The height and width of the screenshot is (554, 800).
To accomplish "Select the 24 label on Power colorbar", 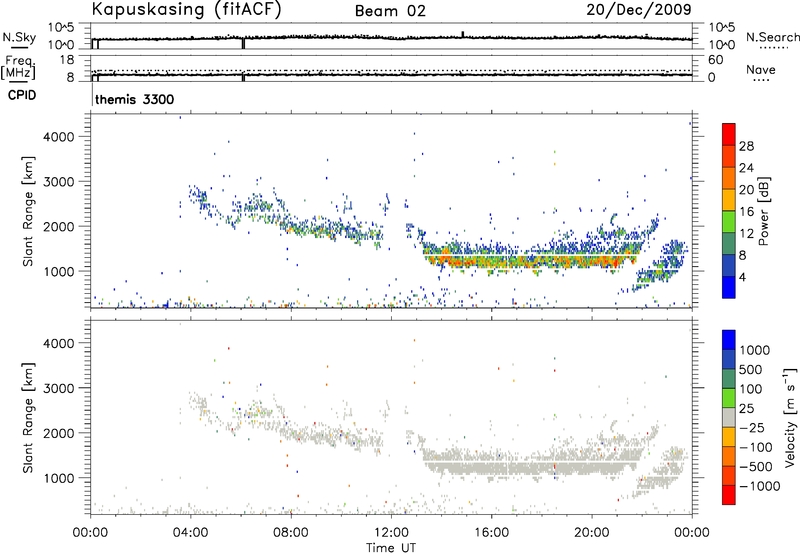I will pyautogui.click(x=746, y=168).
